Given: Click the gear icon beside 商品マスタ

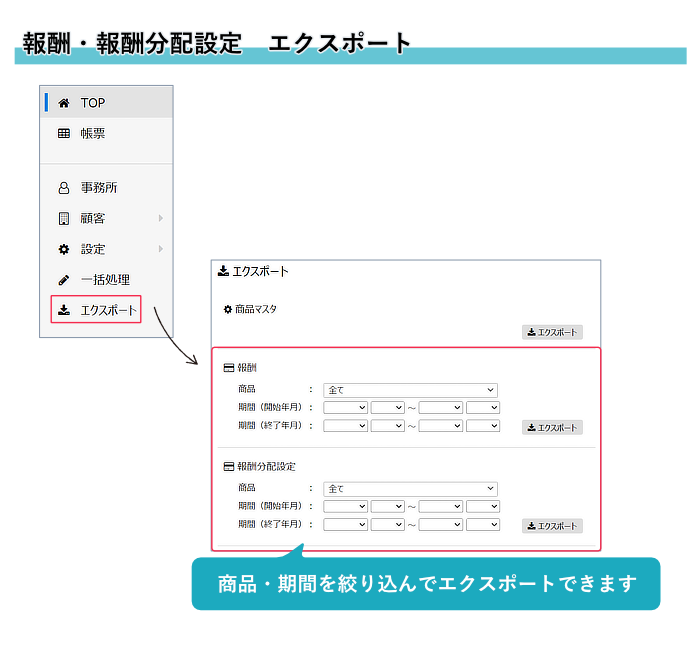Looking at the screenshot, I should [x=227, y=310].
